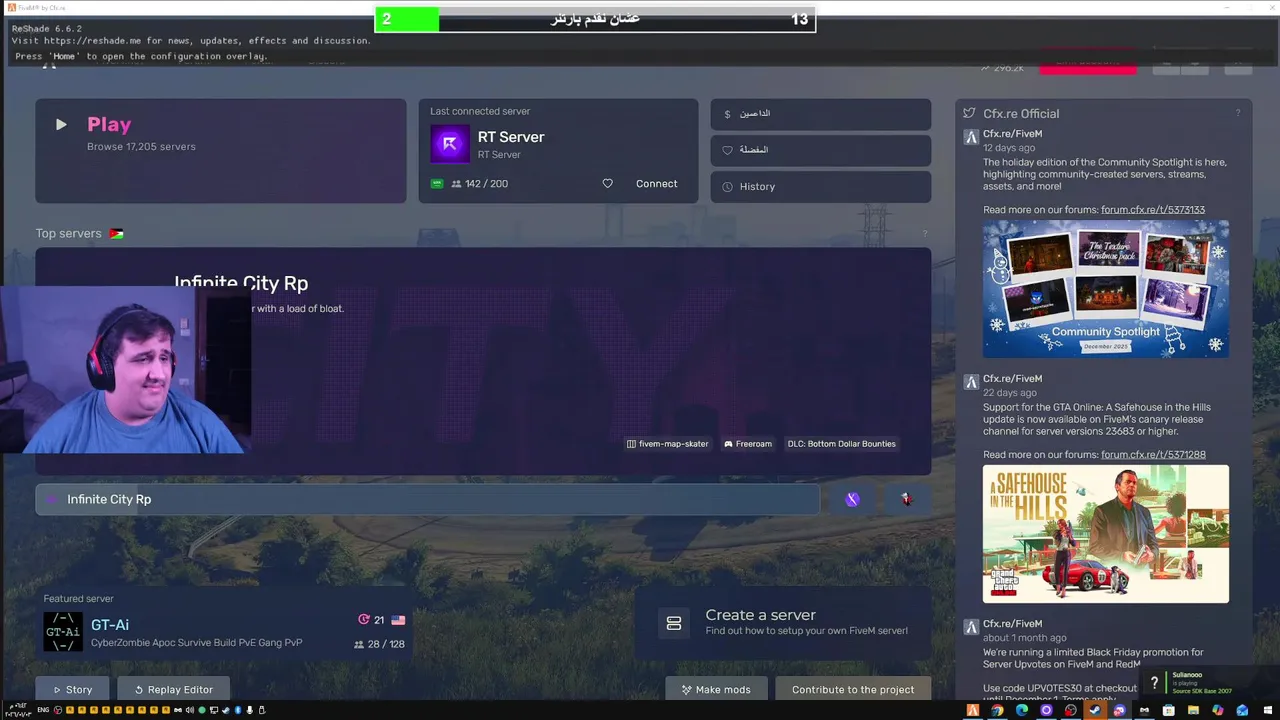Open the supporters row with dollar sign
The image size is (1280, 720).
click(821, 114)
